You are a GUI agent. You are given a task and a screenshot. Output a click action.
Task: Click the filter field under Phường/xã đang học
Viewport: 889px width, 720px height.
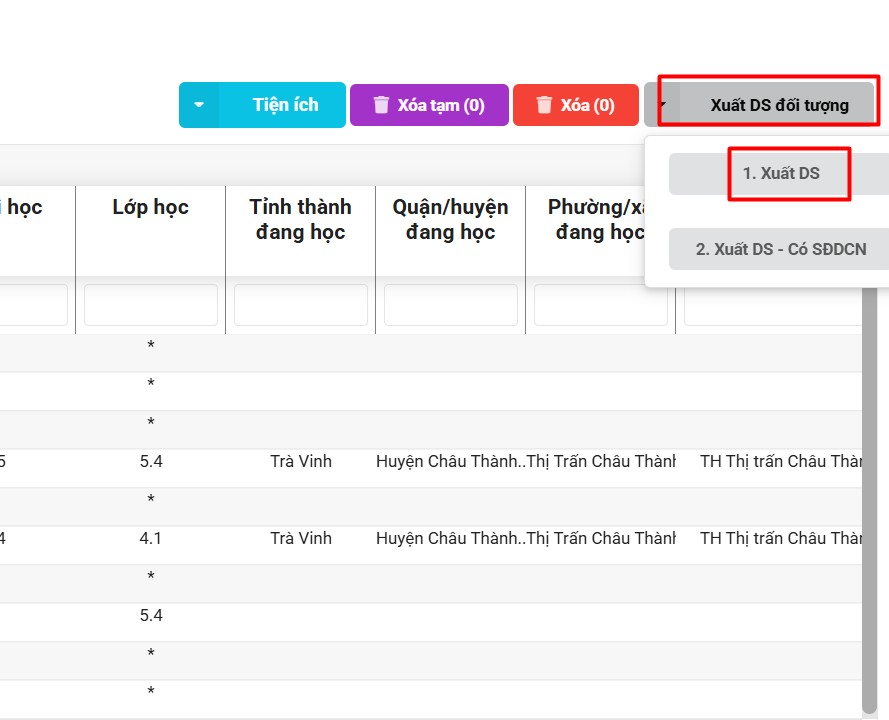[600, 305]
